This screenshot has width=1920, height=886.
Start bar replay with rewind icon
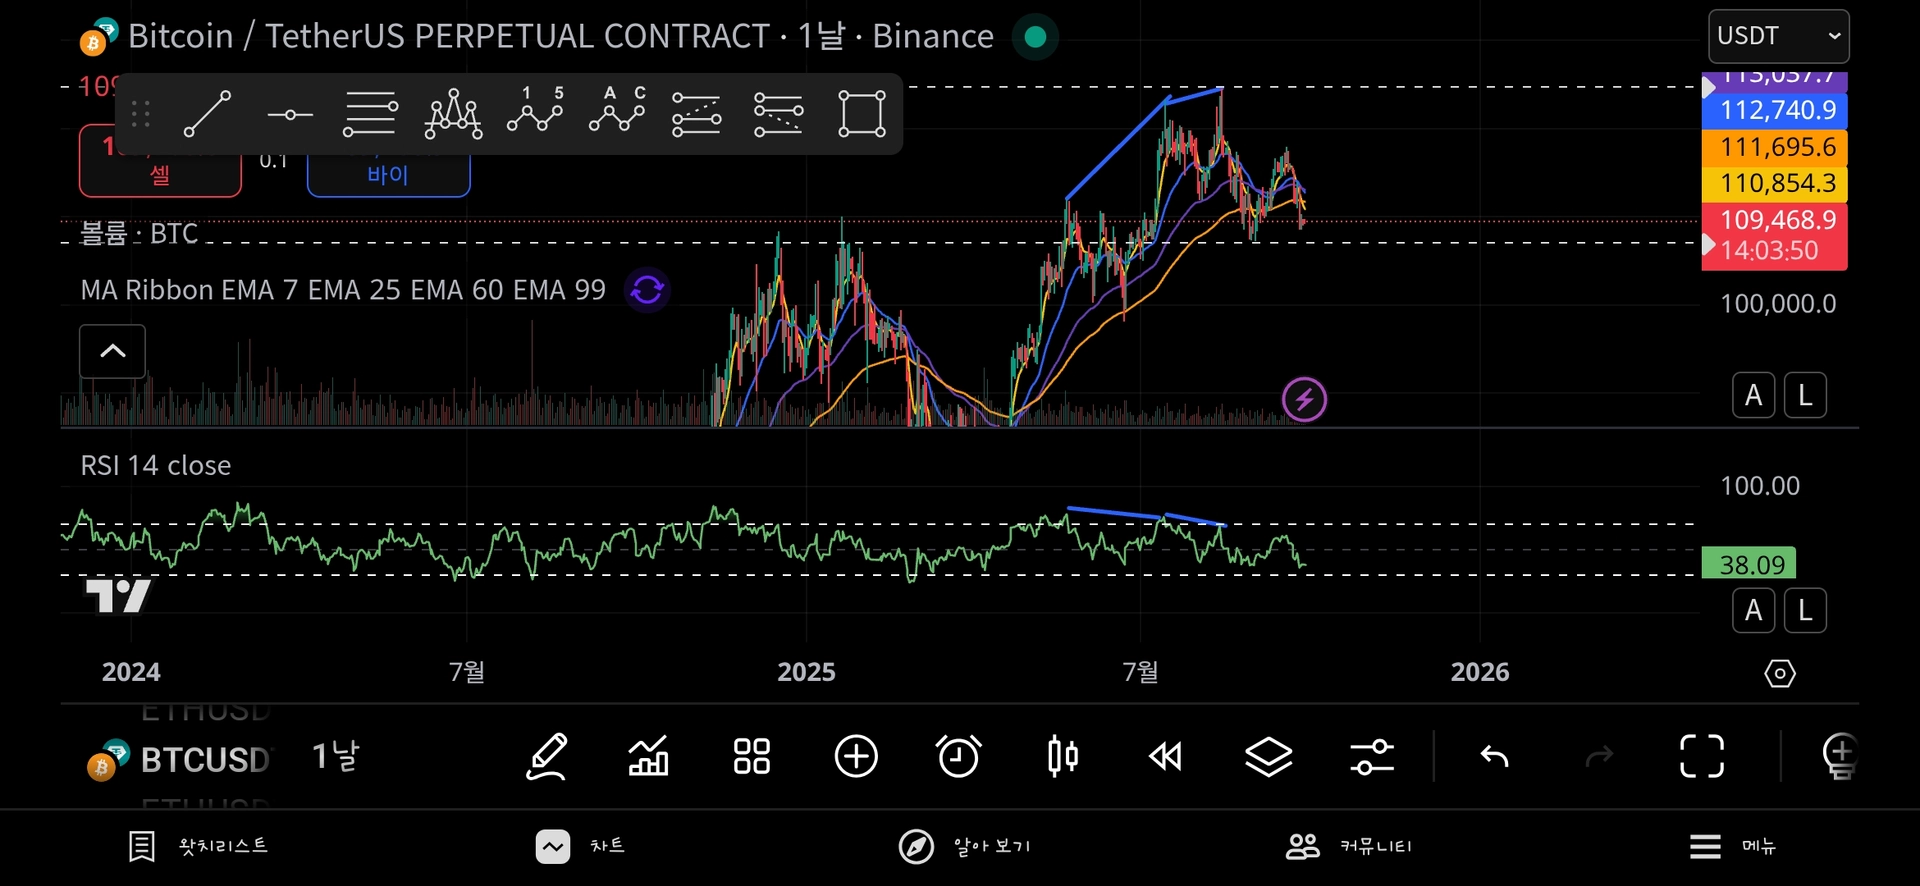1166,757
